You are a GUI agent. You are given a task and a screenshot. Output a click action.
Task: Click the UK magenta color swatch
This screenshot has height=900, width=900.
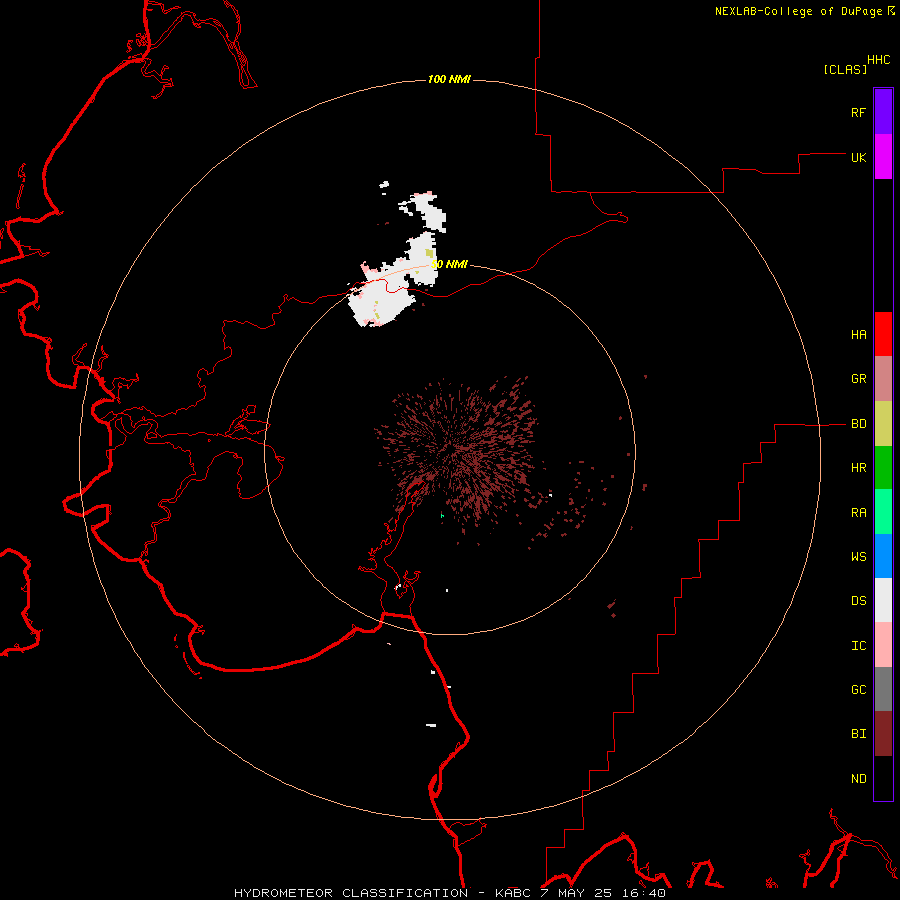[x=883, y=157]
